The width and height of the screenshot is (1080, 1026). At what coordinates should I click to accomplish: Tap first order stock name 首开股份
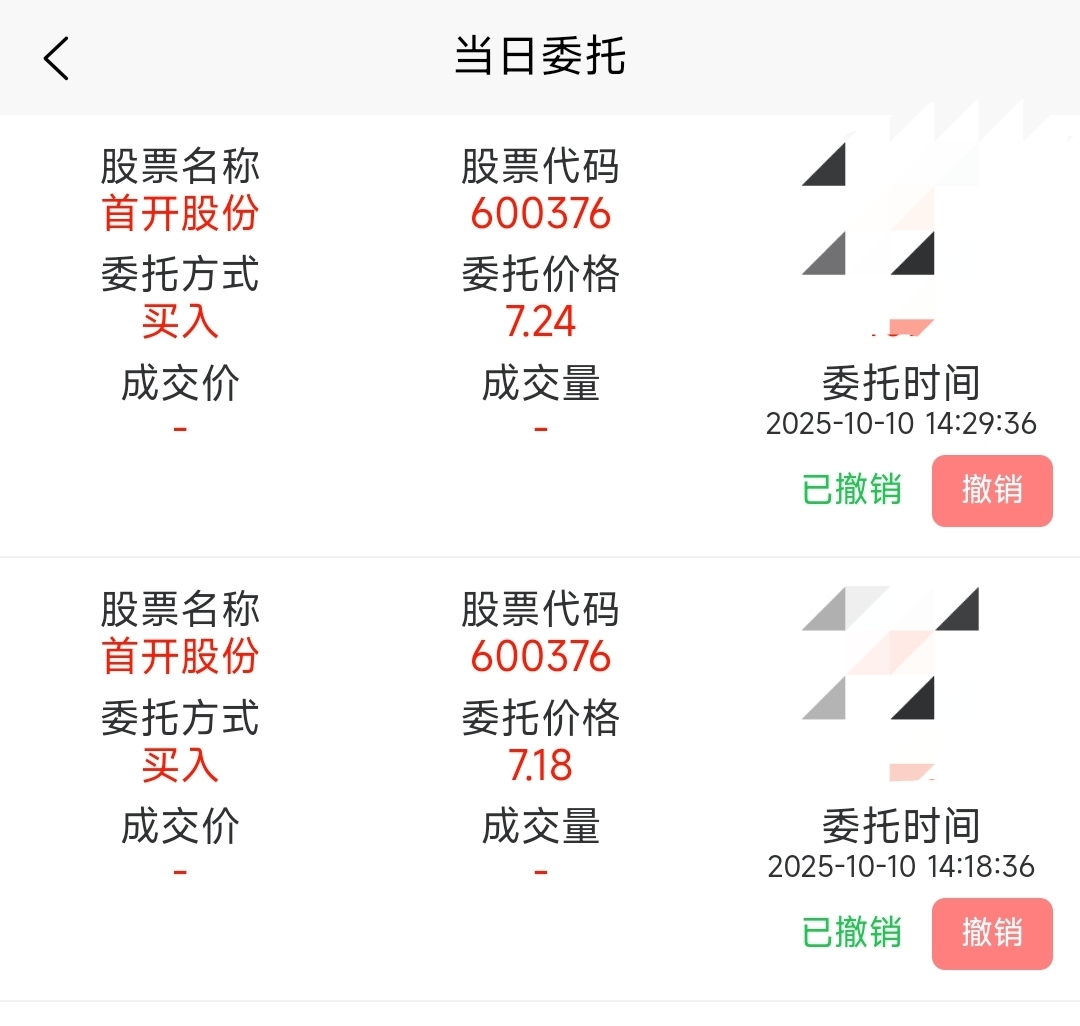point(180,213)
